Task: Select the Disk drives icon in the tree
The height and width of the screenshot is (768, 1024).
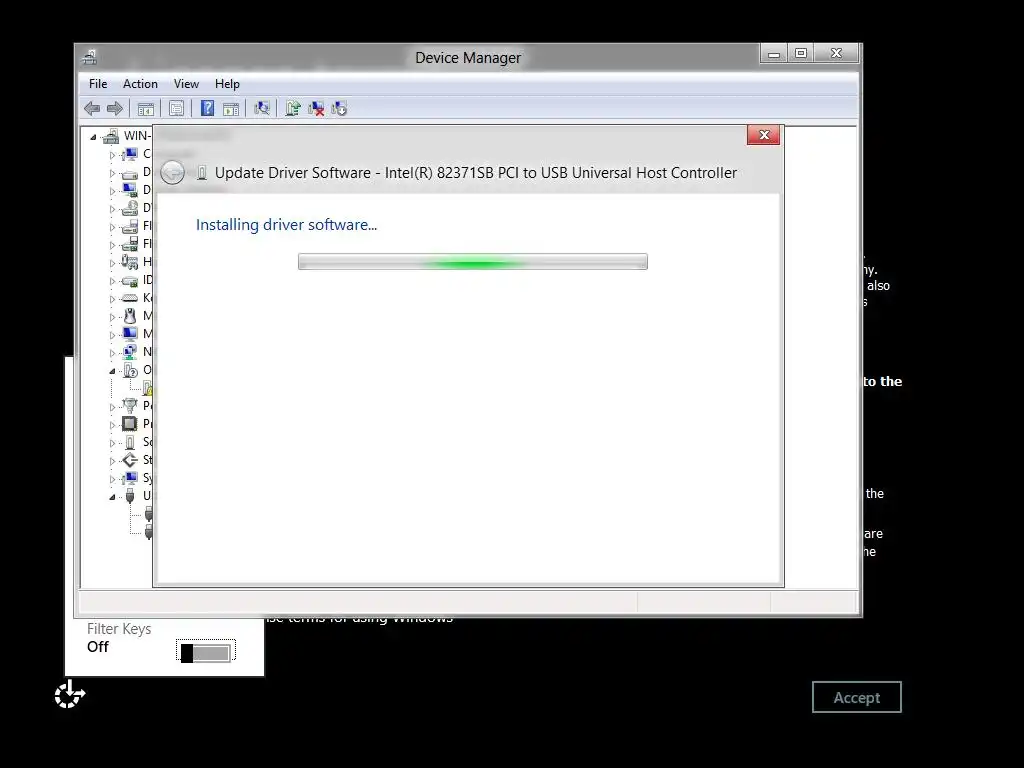Action: (130, 172)
